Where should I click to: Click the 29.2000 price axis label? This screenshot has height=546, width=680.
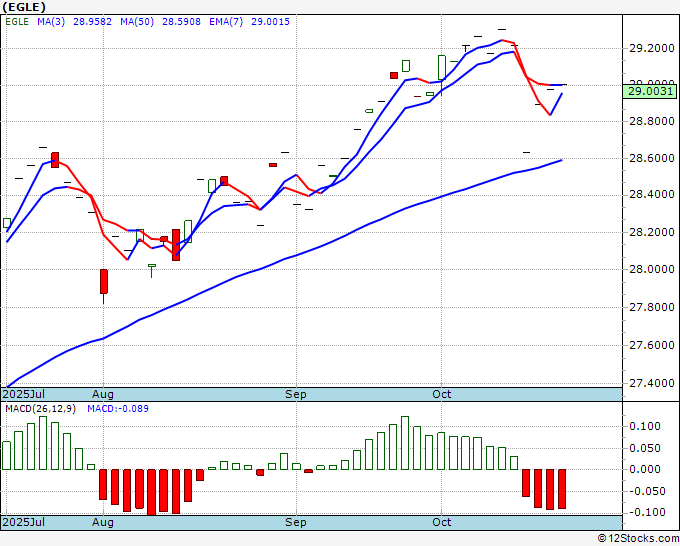652,48
